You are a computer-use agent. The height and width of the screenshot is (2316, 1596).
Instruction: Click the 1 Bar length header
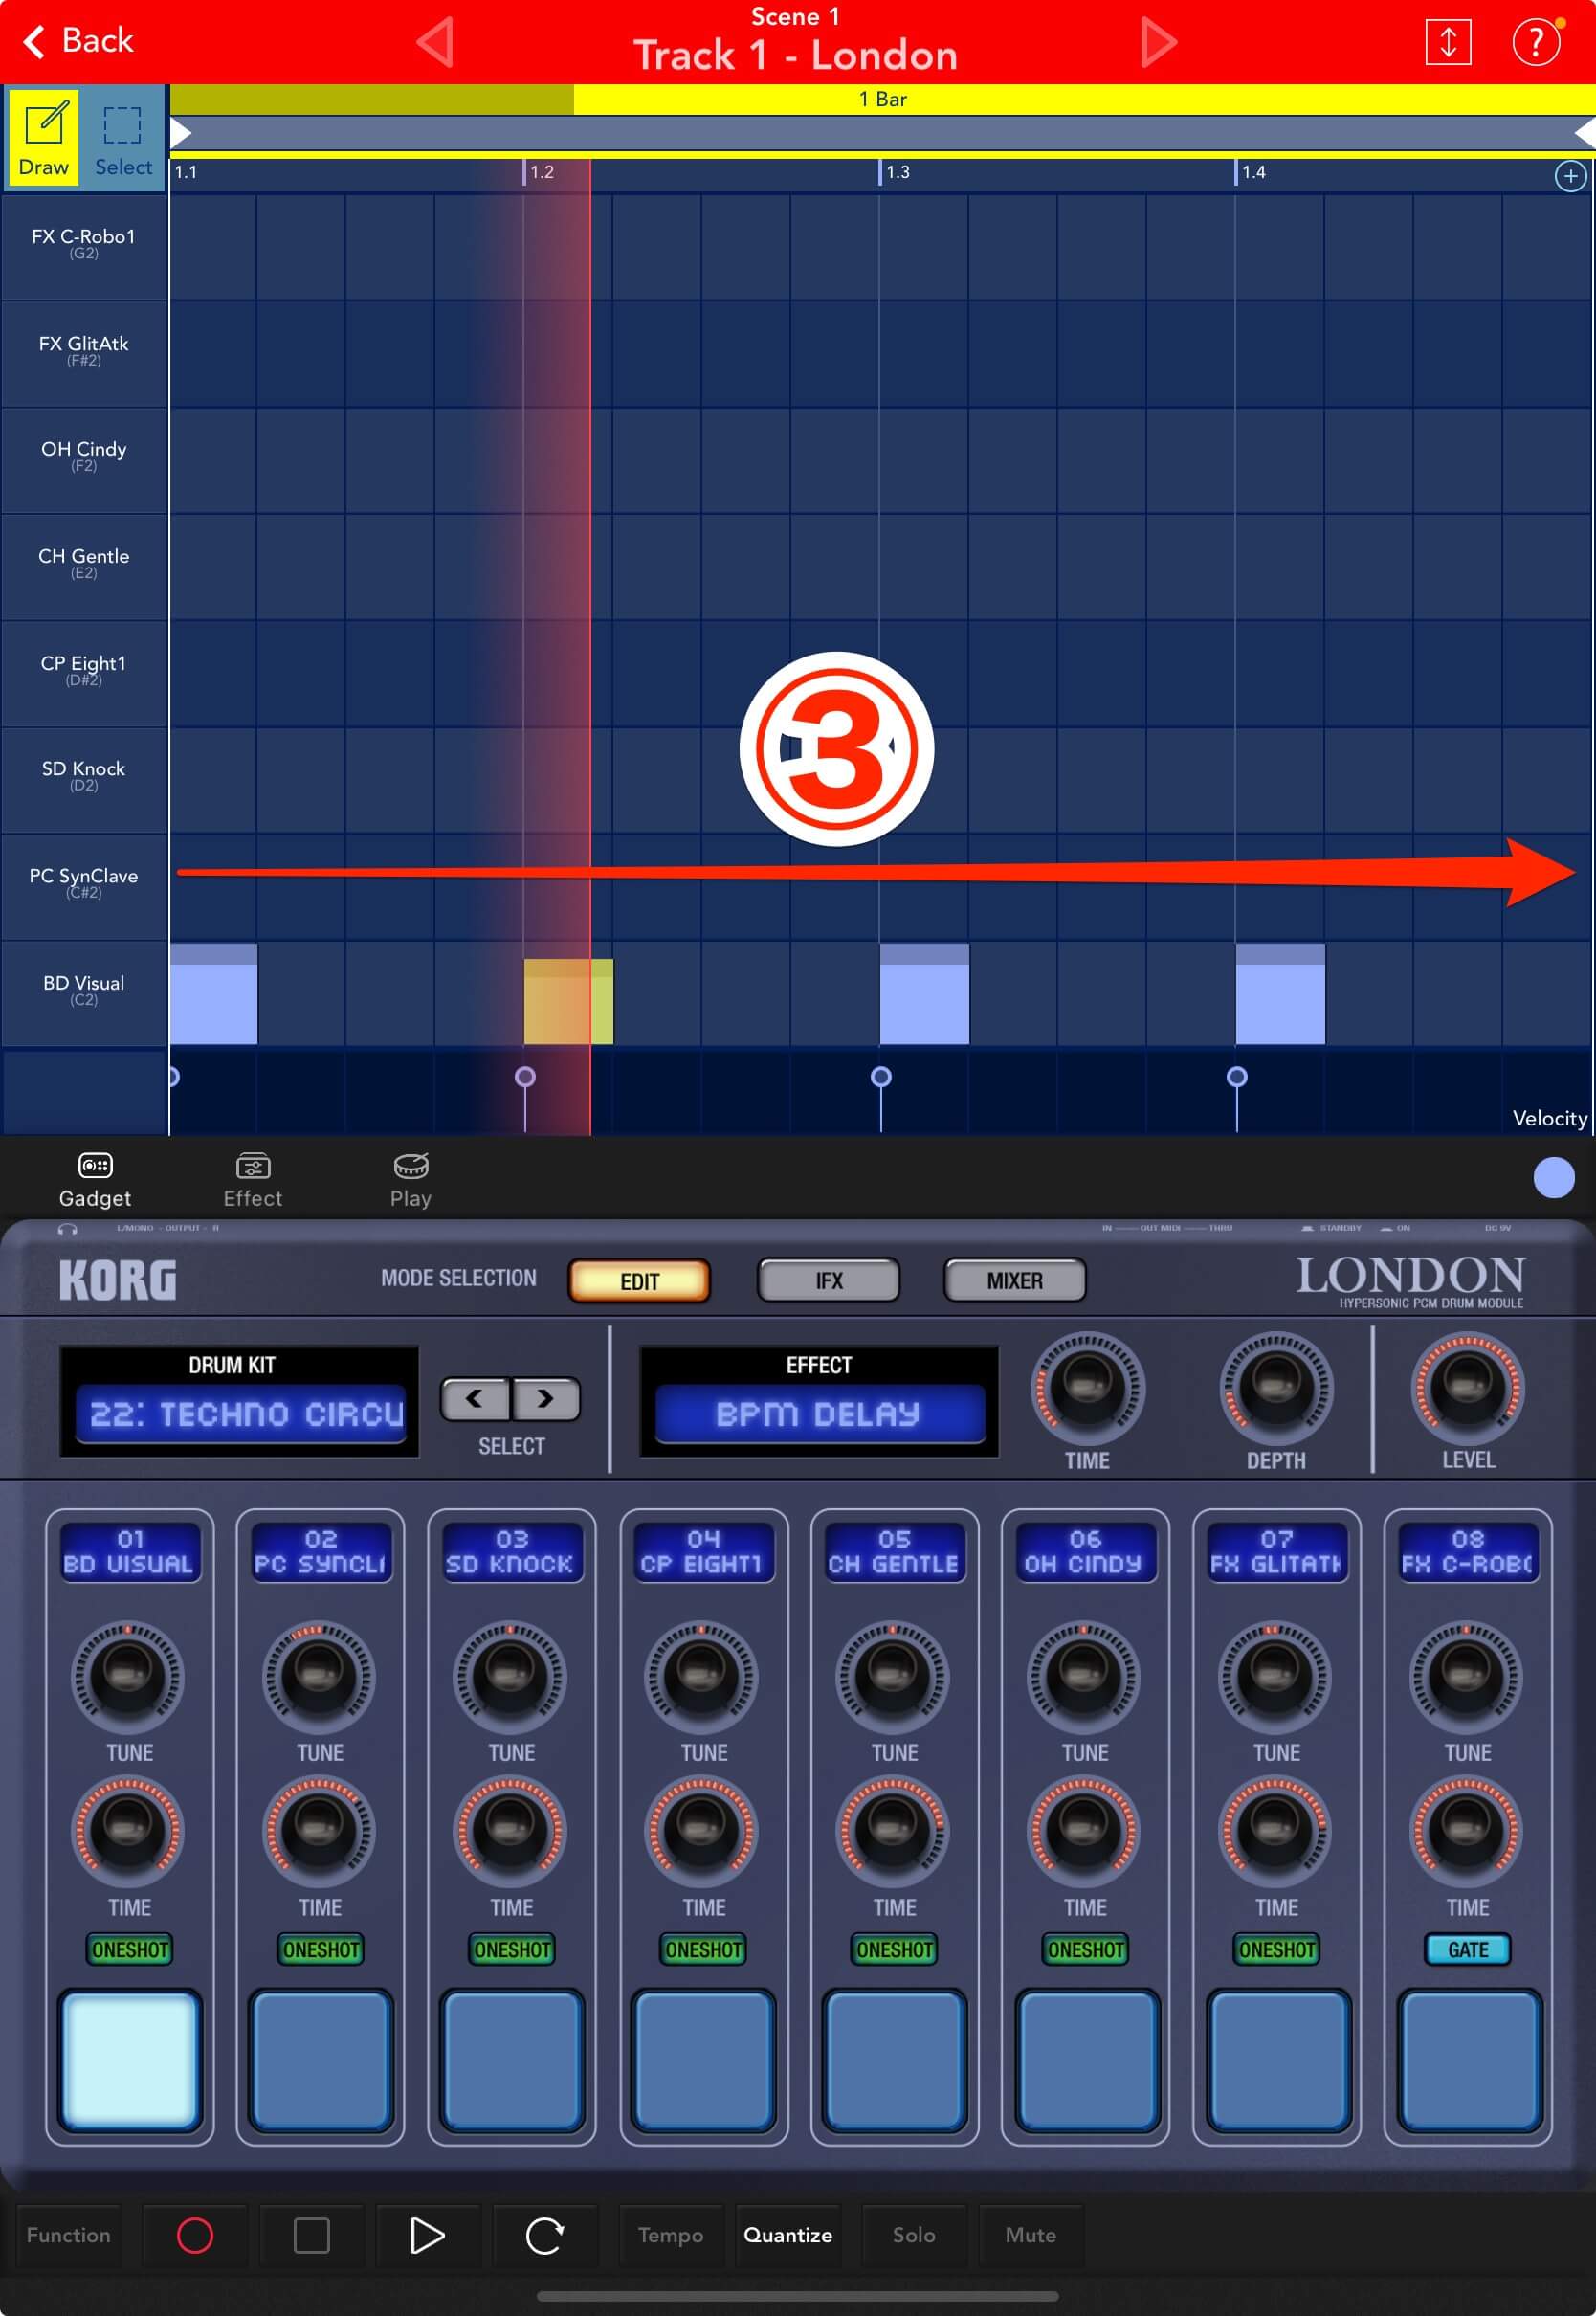(x=882, y=99)
